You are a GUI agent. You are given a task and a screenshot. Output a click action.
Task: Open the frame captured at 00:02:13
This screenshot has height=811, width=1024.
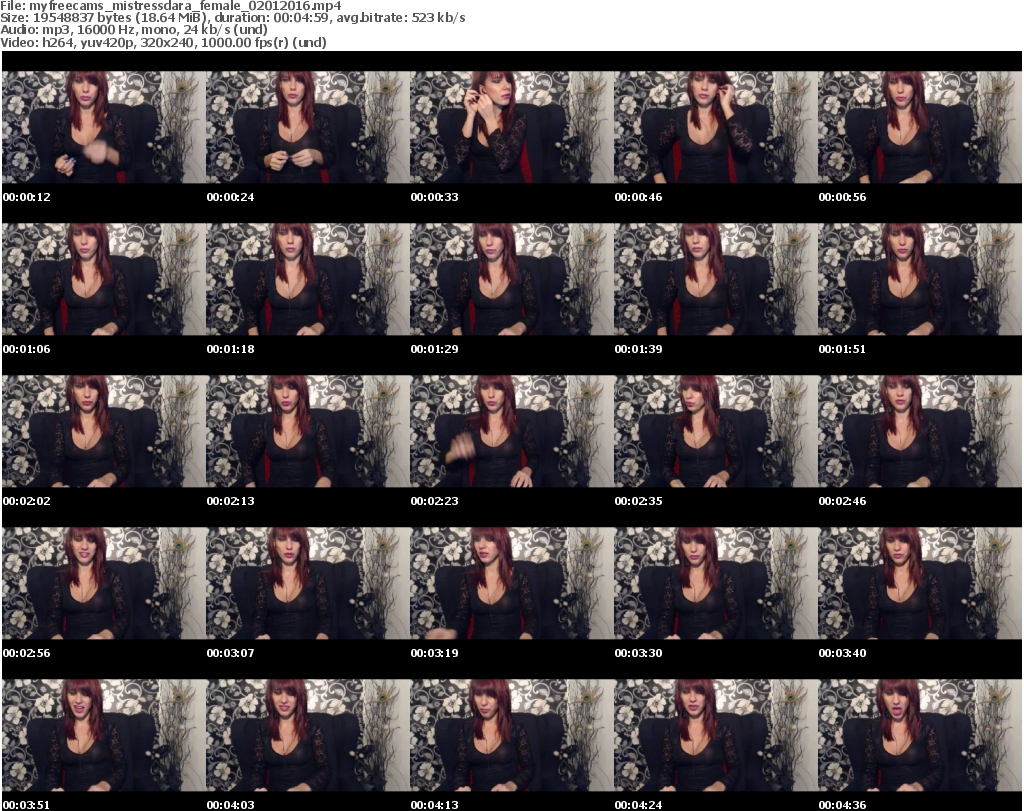click(308, 432)
